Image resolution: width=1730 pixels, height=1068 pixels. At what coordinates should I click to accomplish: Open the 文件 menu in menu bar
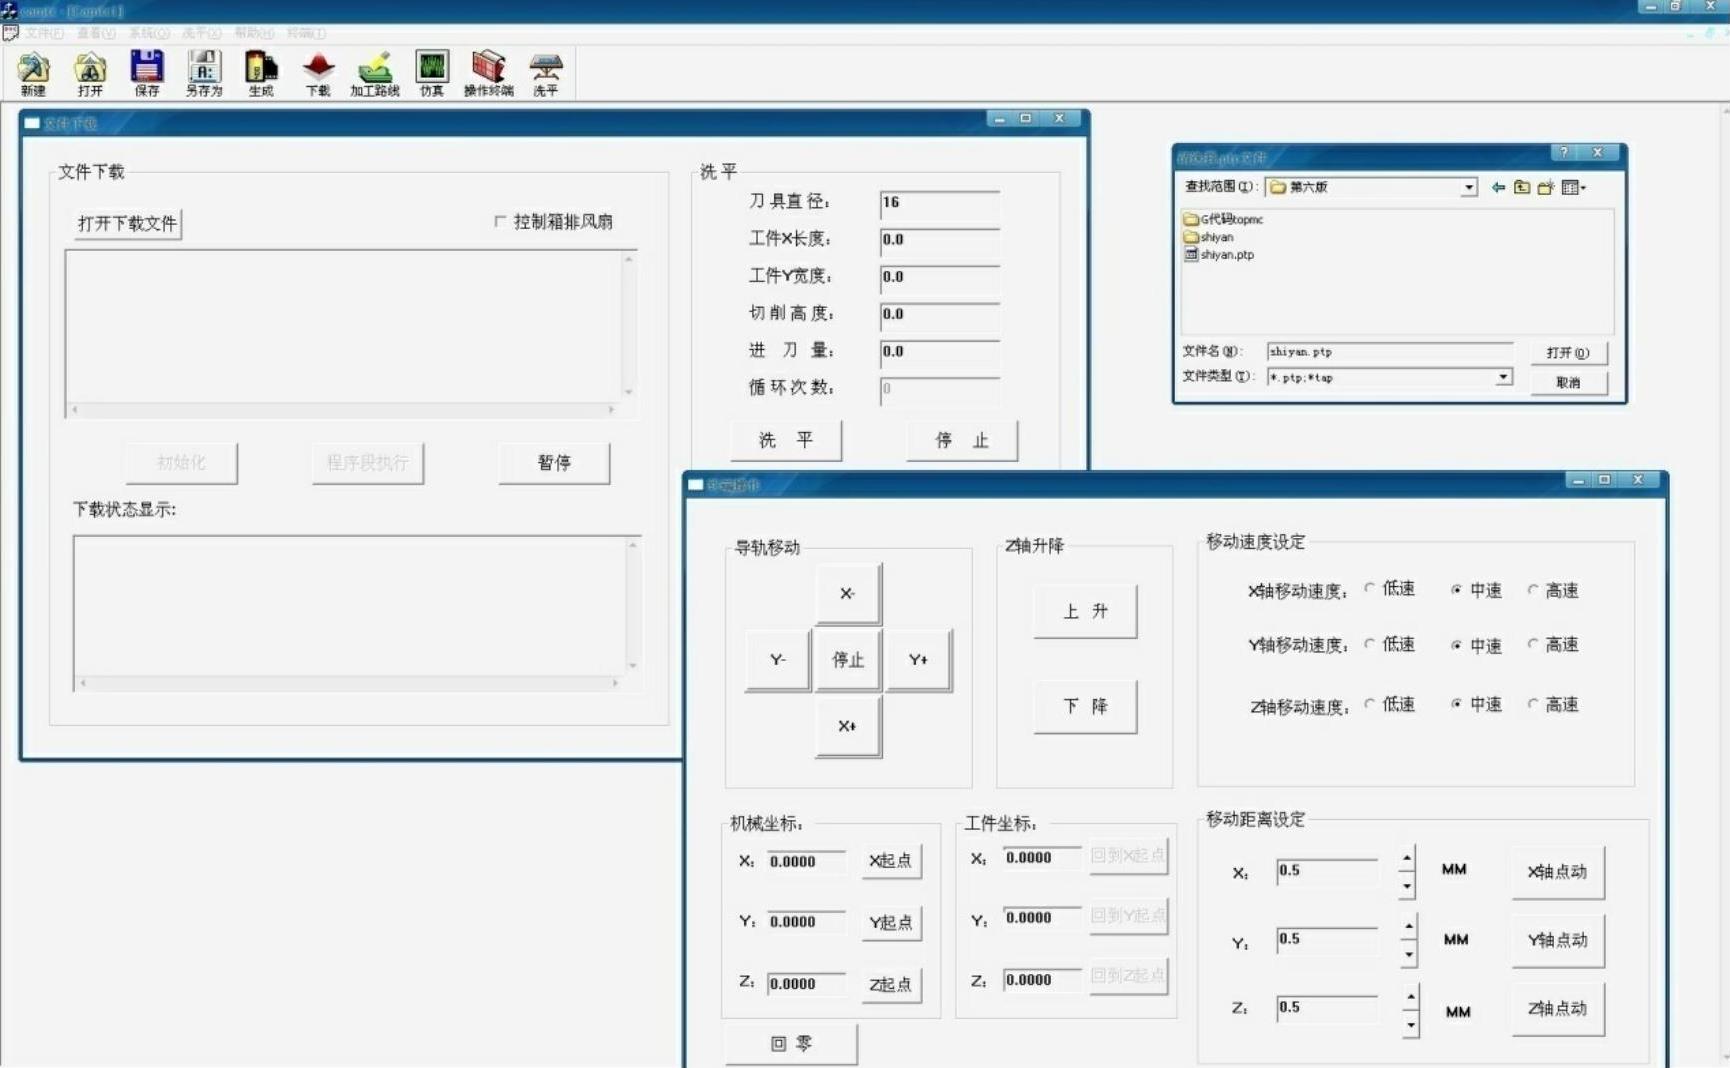[44, 33]
